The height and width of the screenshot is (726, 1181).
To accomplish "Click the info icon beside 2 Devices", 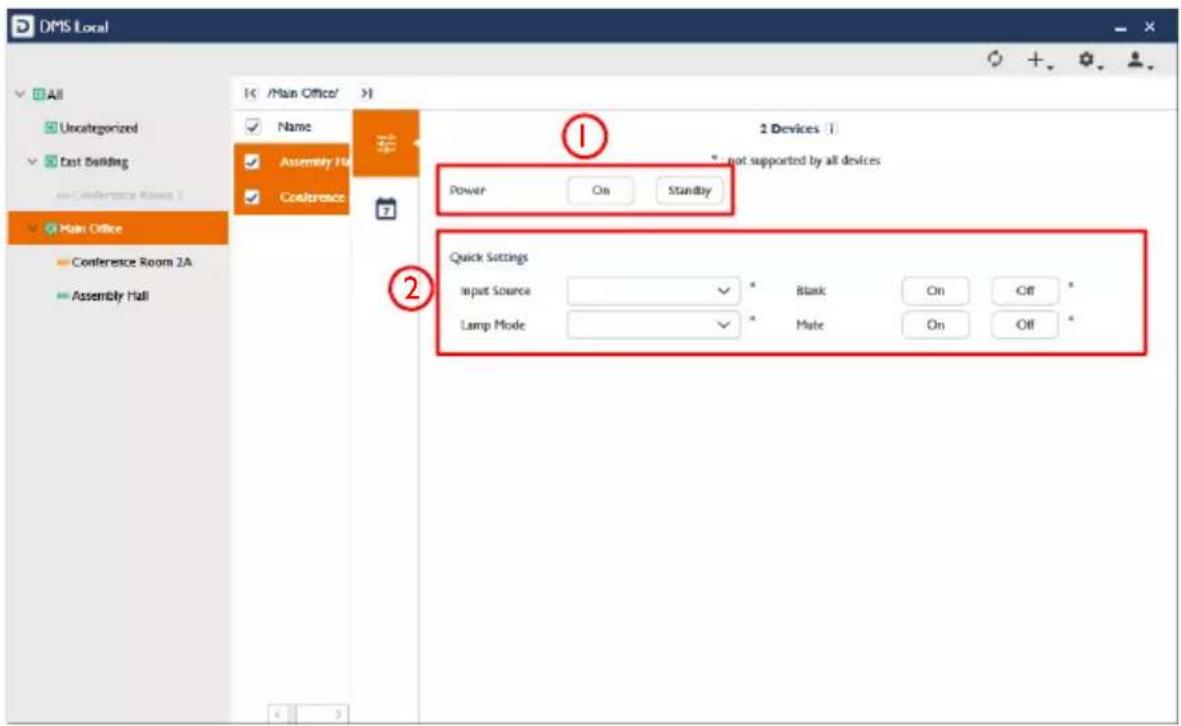I will tap(832, 129).
